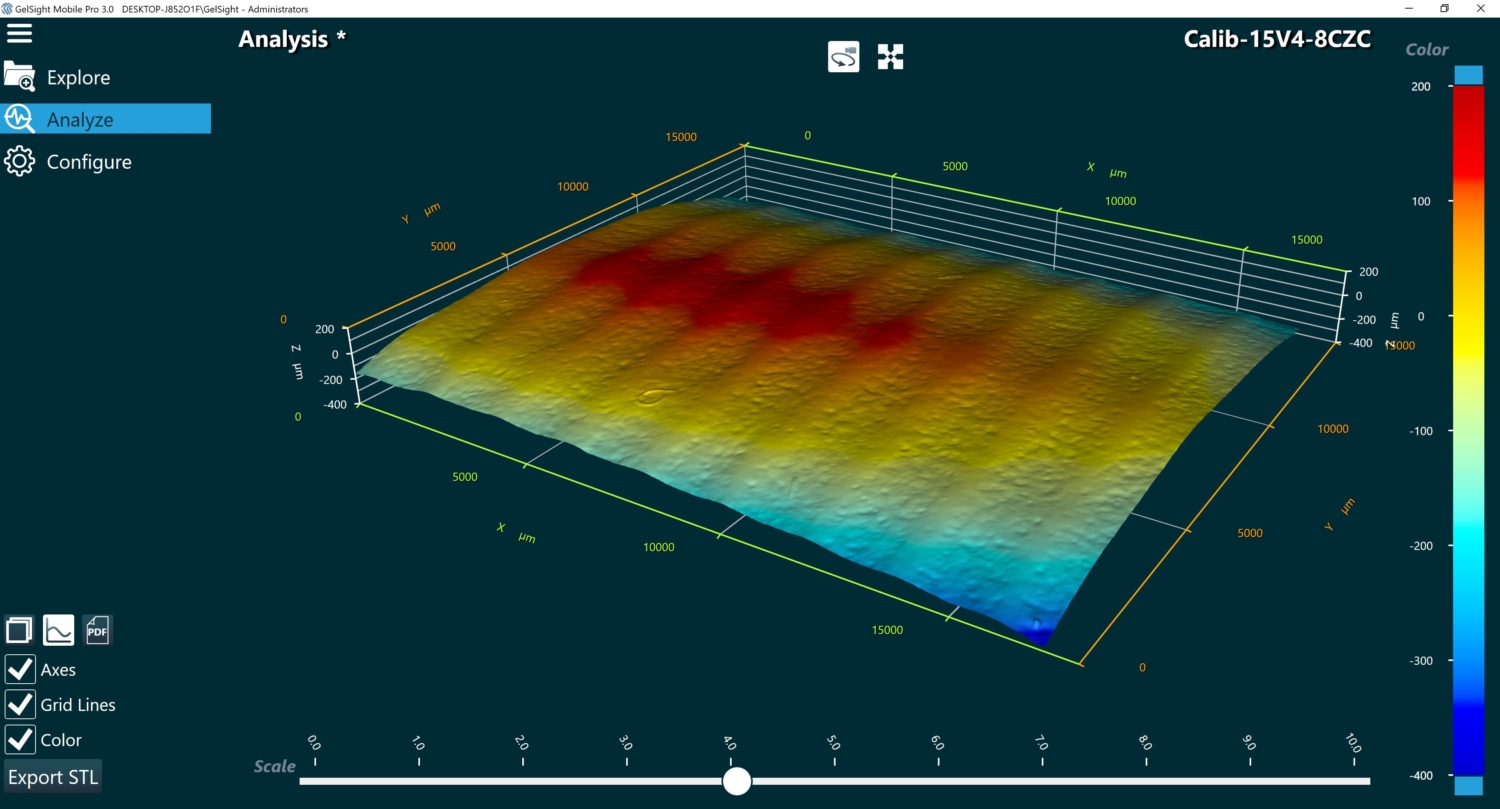Open Configure via the gear icon

[19, 161]
